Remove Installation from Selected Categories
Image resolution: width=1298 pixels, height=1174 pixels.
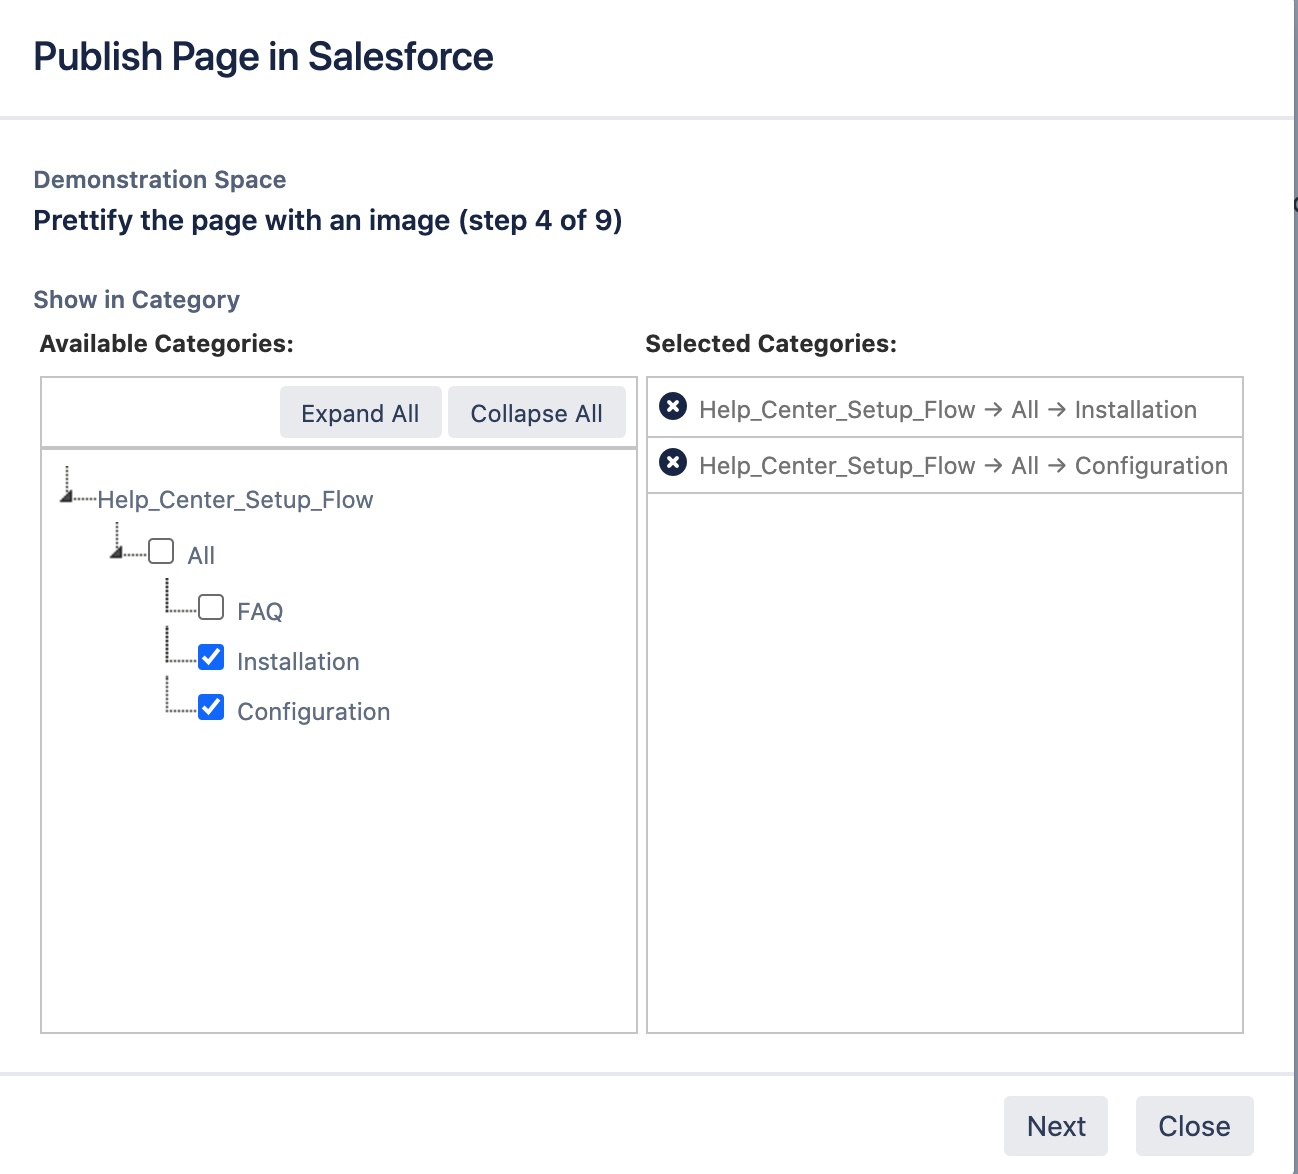(x=673, y=407)
